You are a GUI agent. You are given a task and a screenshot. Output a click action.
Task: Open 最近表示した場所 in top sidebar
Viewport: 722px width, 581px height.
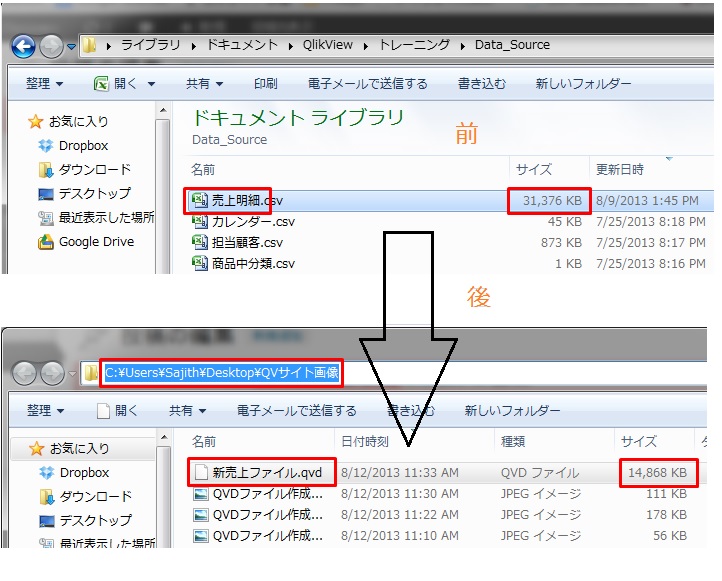tap(96, 217)
